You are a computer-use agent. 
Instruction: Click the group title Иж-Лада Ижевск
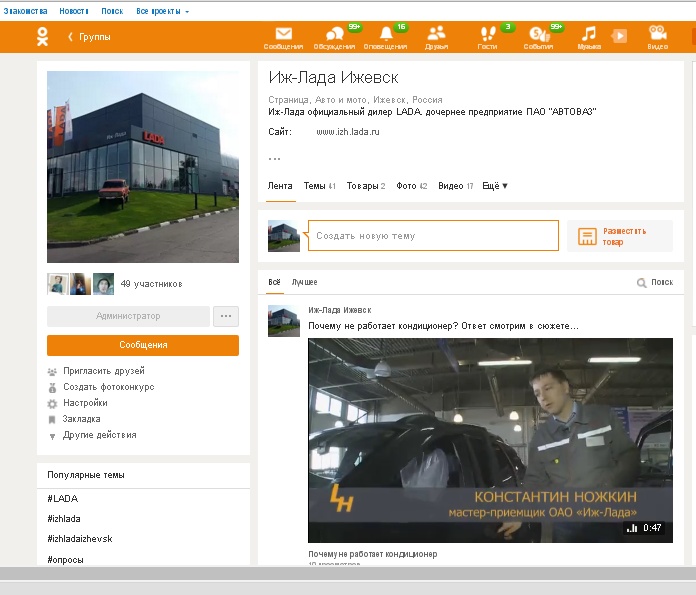(x=333, y=78)
